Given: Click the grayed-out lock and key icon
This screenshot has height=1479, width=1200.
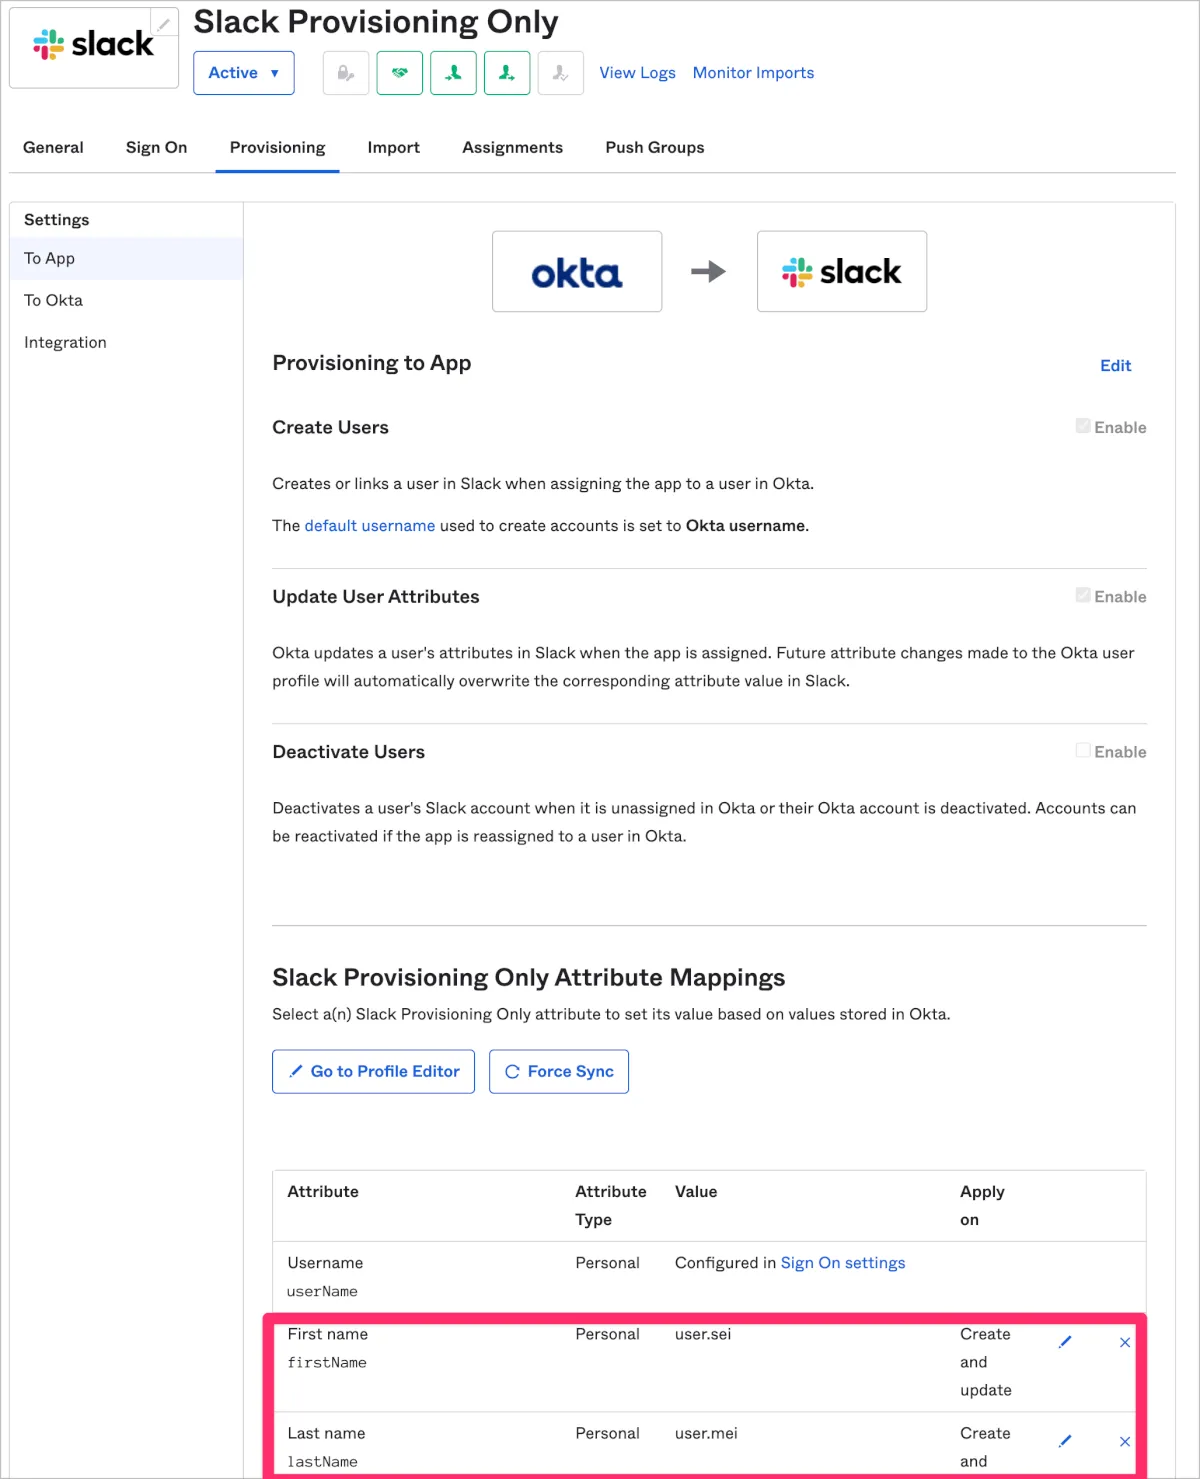Looking at the screenshot, I should click(346, 73).
